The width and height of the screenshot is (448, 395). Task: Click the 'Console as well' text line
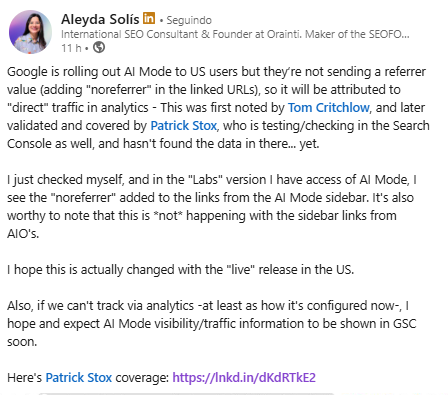(x=163, y=144)
